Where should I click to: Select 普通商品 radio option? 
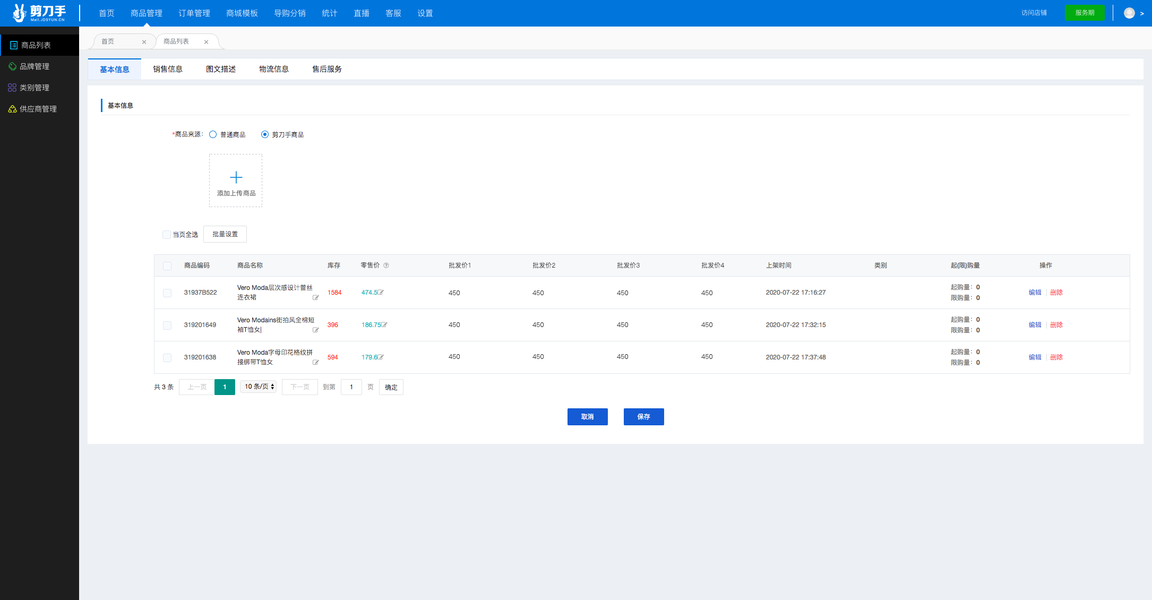(213, 134)
